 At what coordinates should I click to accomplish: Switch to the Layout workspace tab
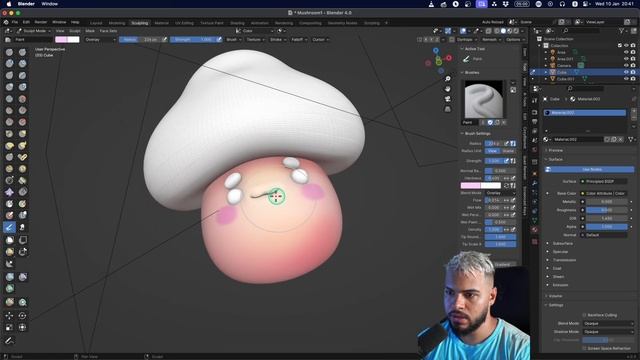96,23
